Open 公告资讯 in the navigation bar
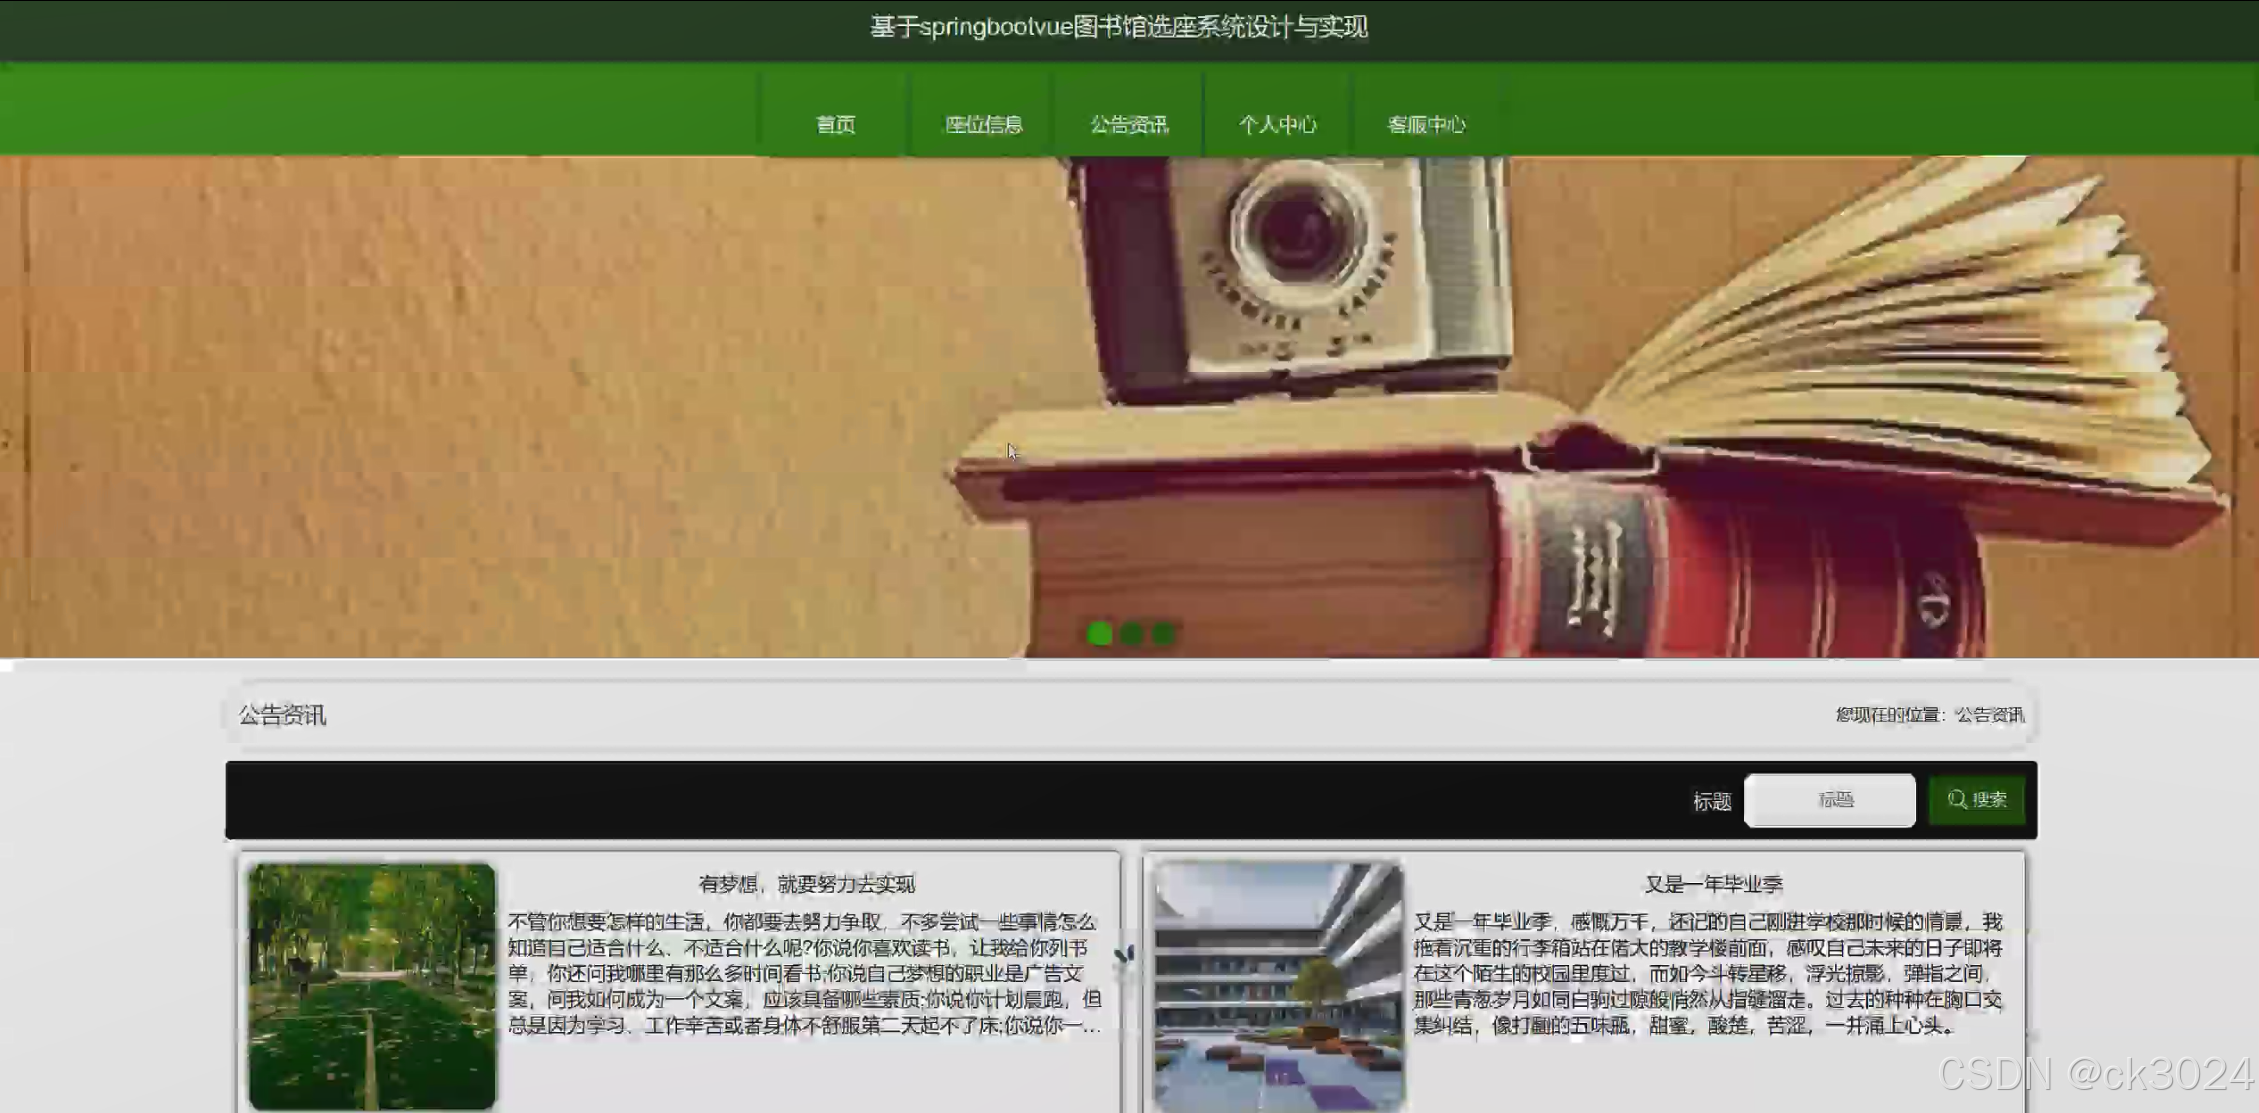 click(1129, 124)
